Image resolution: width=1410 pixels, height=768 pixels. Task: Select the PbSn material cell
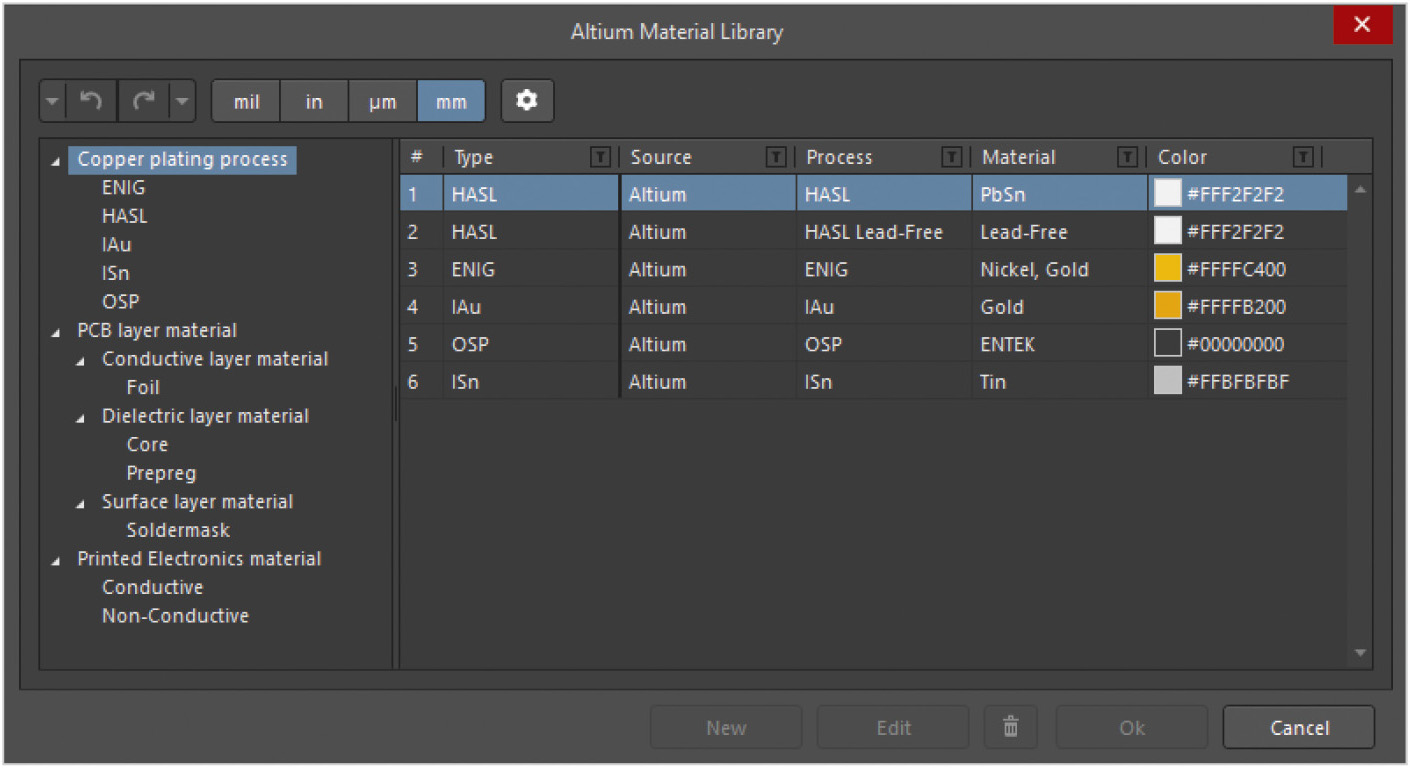point(1060,194)
